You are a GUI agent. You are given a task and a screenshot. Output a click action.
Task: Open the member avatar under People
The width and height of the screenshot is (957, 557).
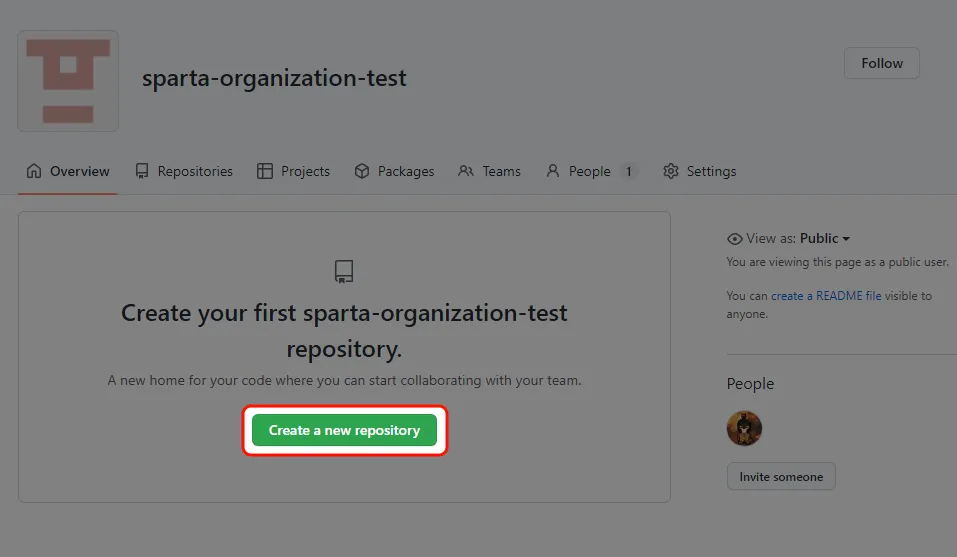744,428
